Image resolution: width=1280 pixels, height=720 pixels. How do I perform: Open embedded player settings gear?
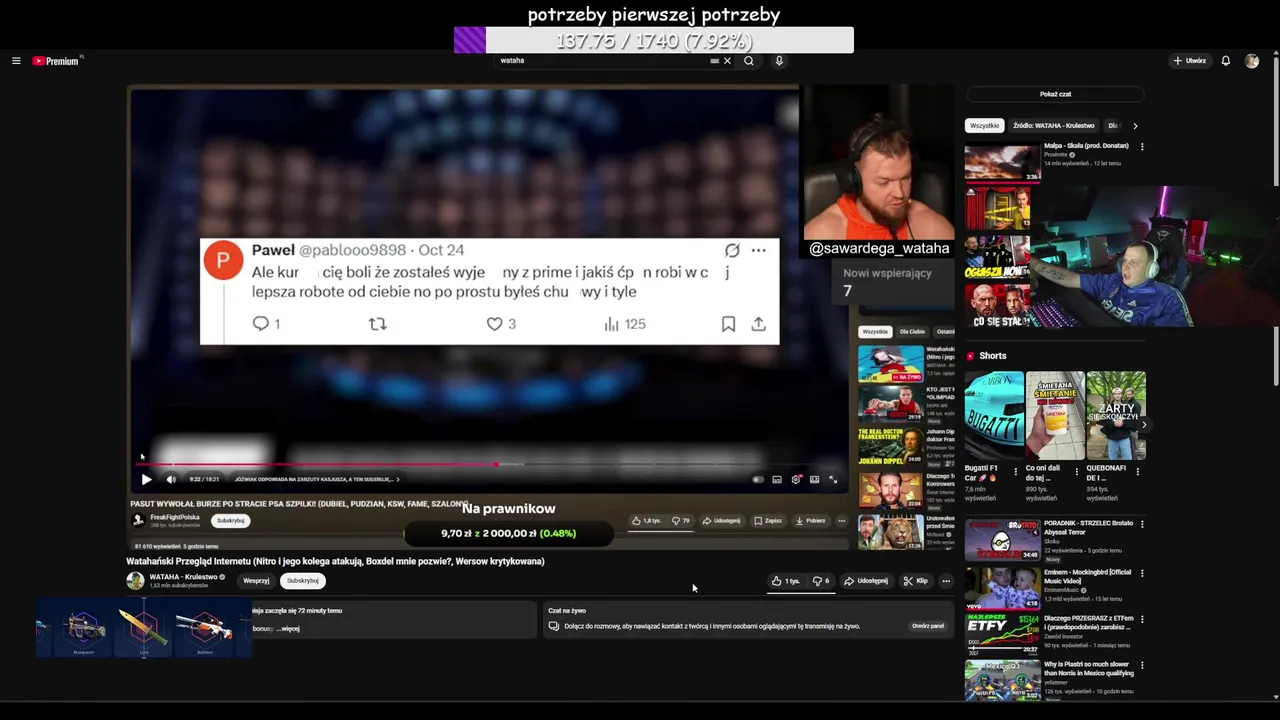pyautogui.click(x=796, y=479)
